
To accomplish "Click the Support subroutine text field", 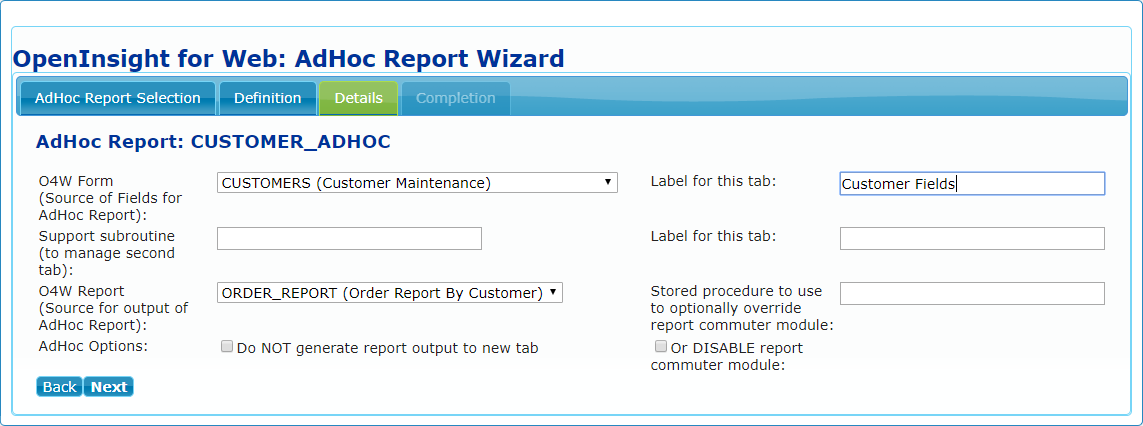I will [x=349, y=239].
